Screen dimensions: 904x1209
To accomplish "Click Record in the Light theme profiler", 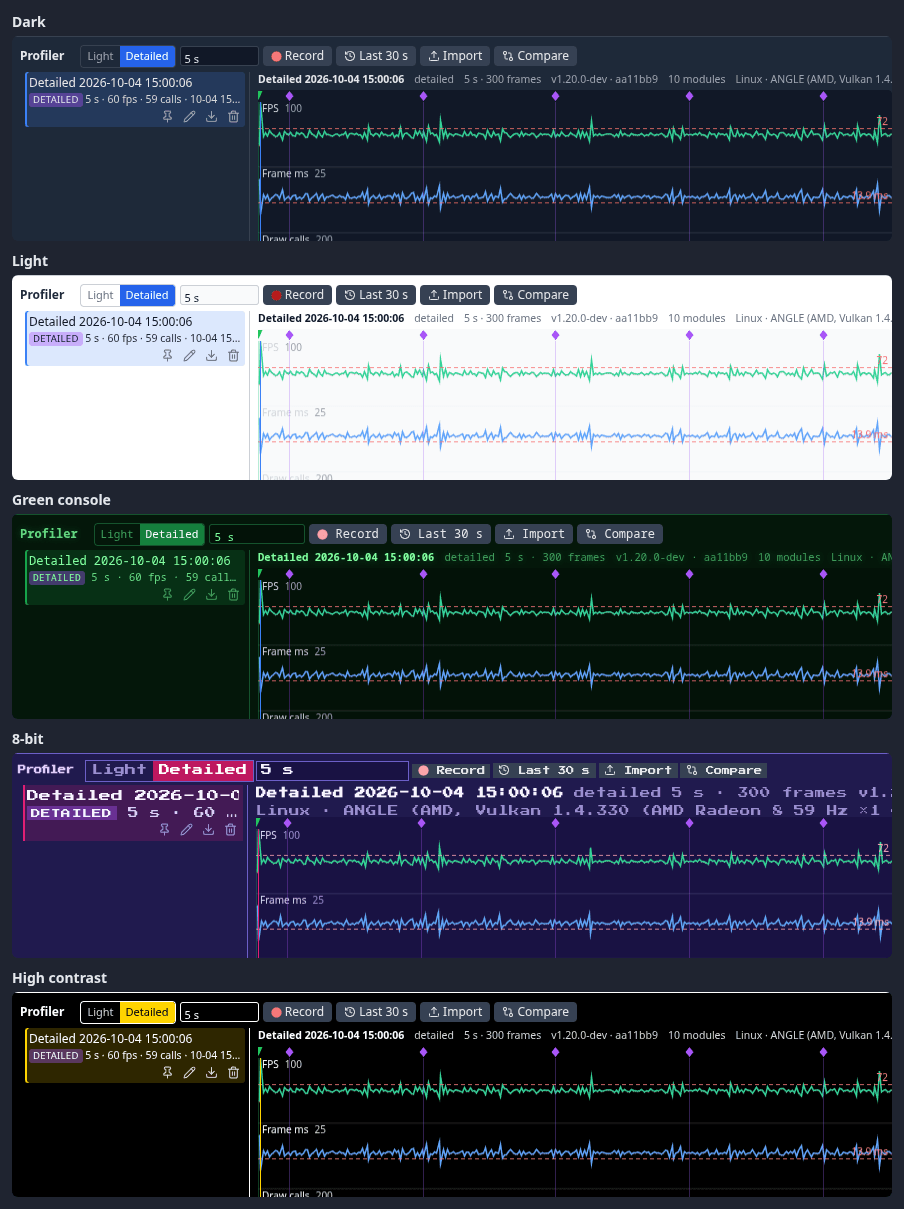I will pos(297,295).
